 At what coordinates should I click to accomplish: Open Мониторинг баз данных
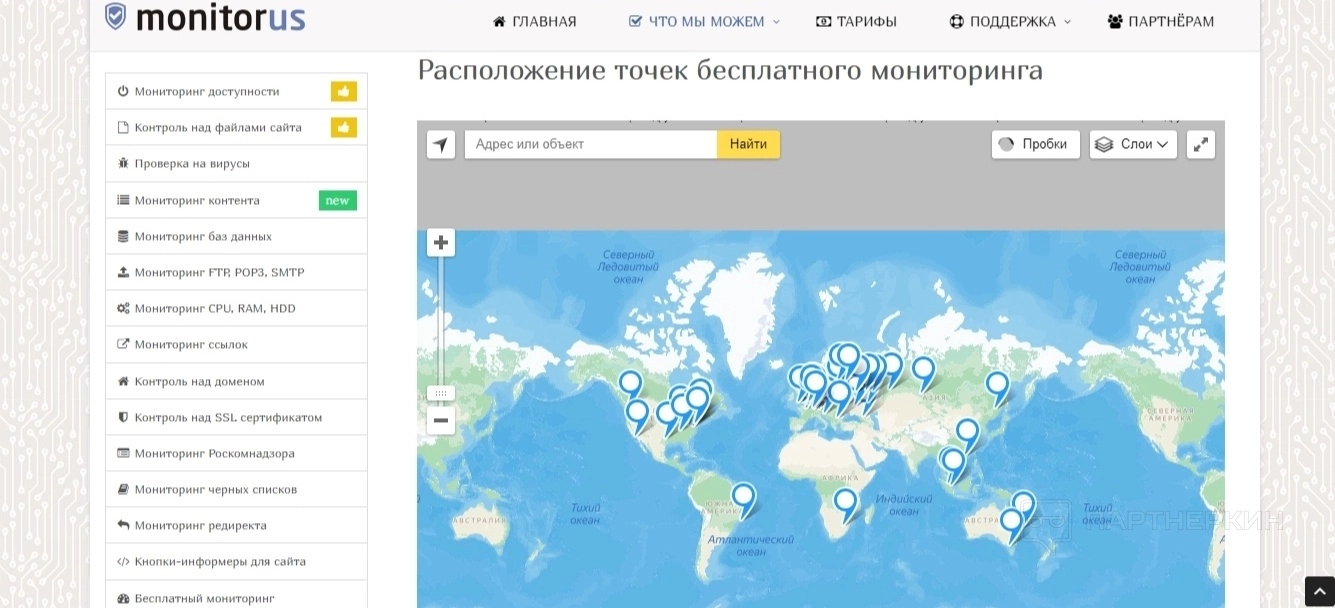[236, 236]
